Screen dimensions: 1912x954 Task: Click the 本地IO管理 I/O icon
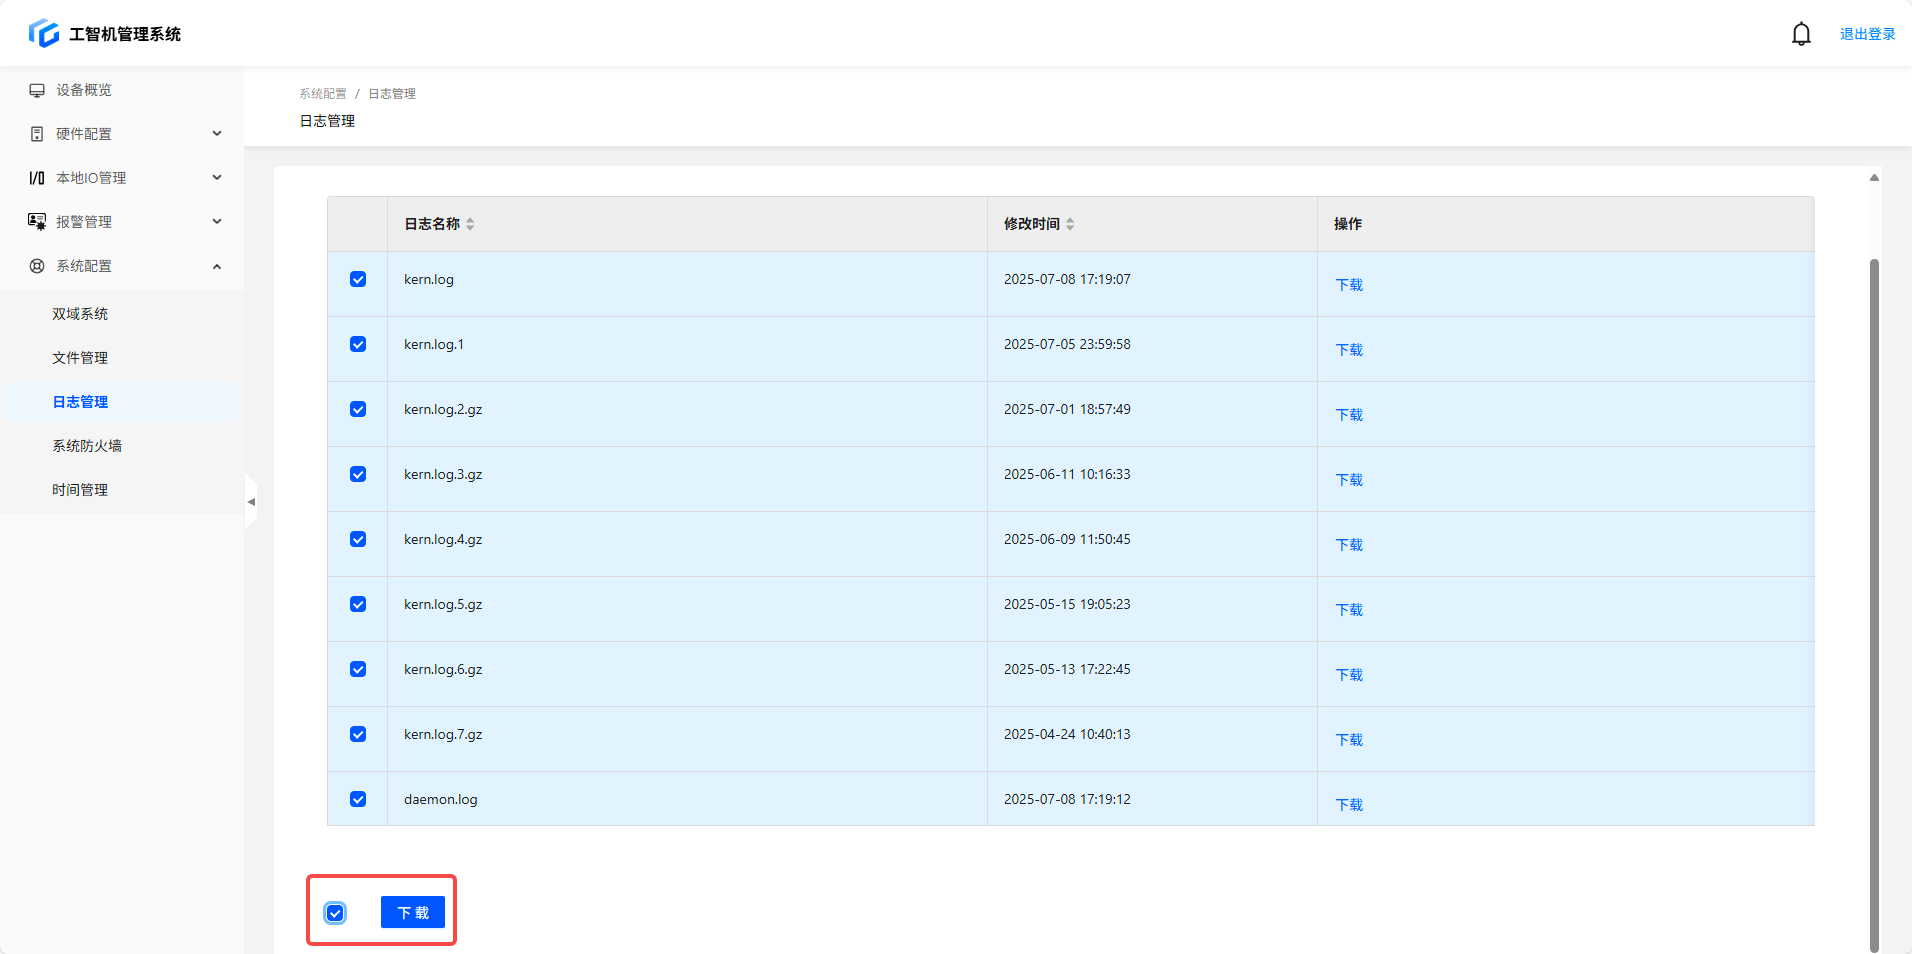(37, 178)
